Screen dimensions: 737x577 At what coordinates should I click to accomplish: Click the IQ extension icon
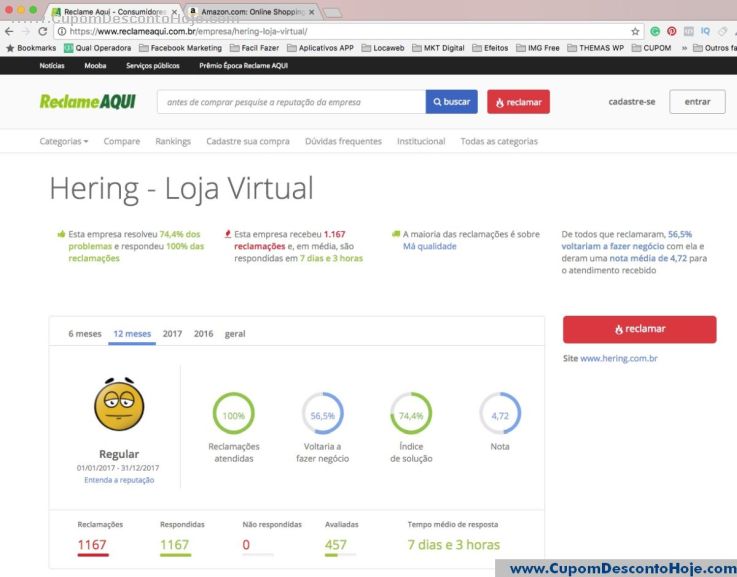tap(706, 31)
